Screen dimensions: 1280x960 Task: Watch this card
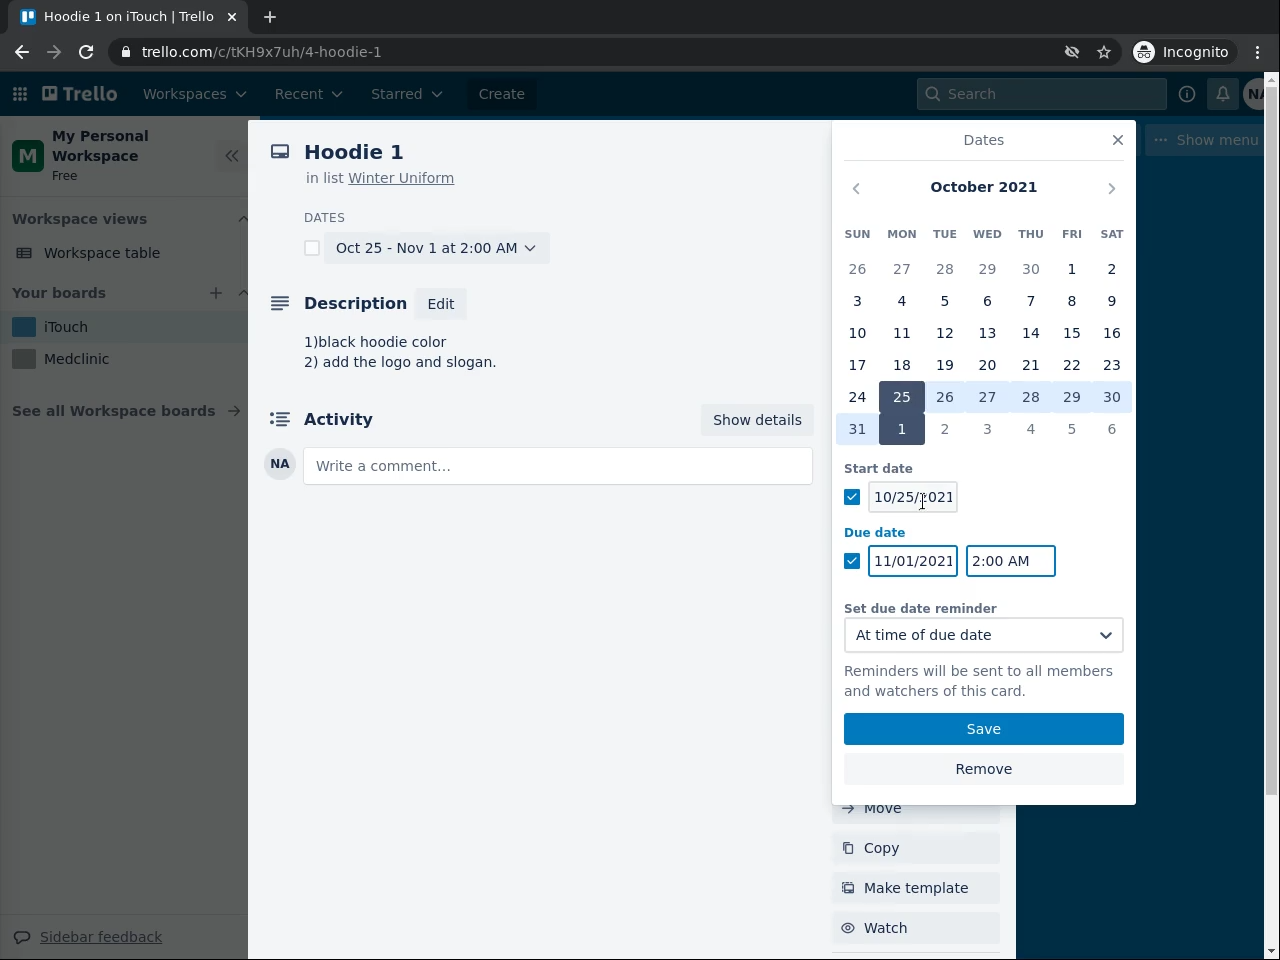tap(916, 928)
